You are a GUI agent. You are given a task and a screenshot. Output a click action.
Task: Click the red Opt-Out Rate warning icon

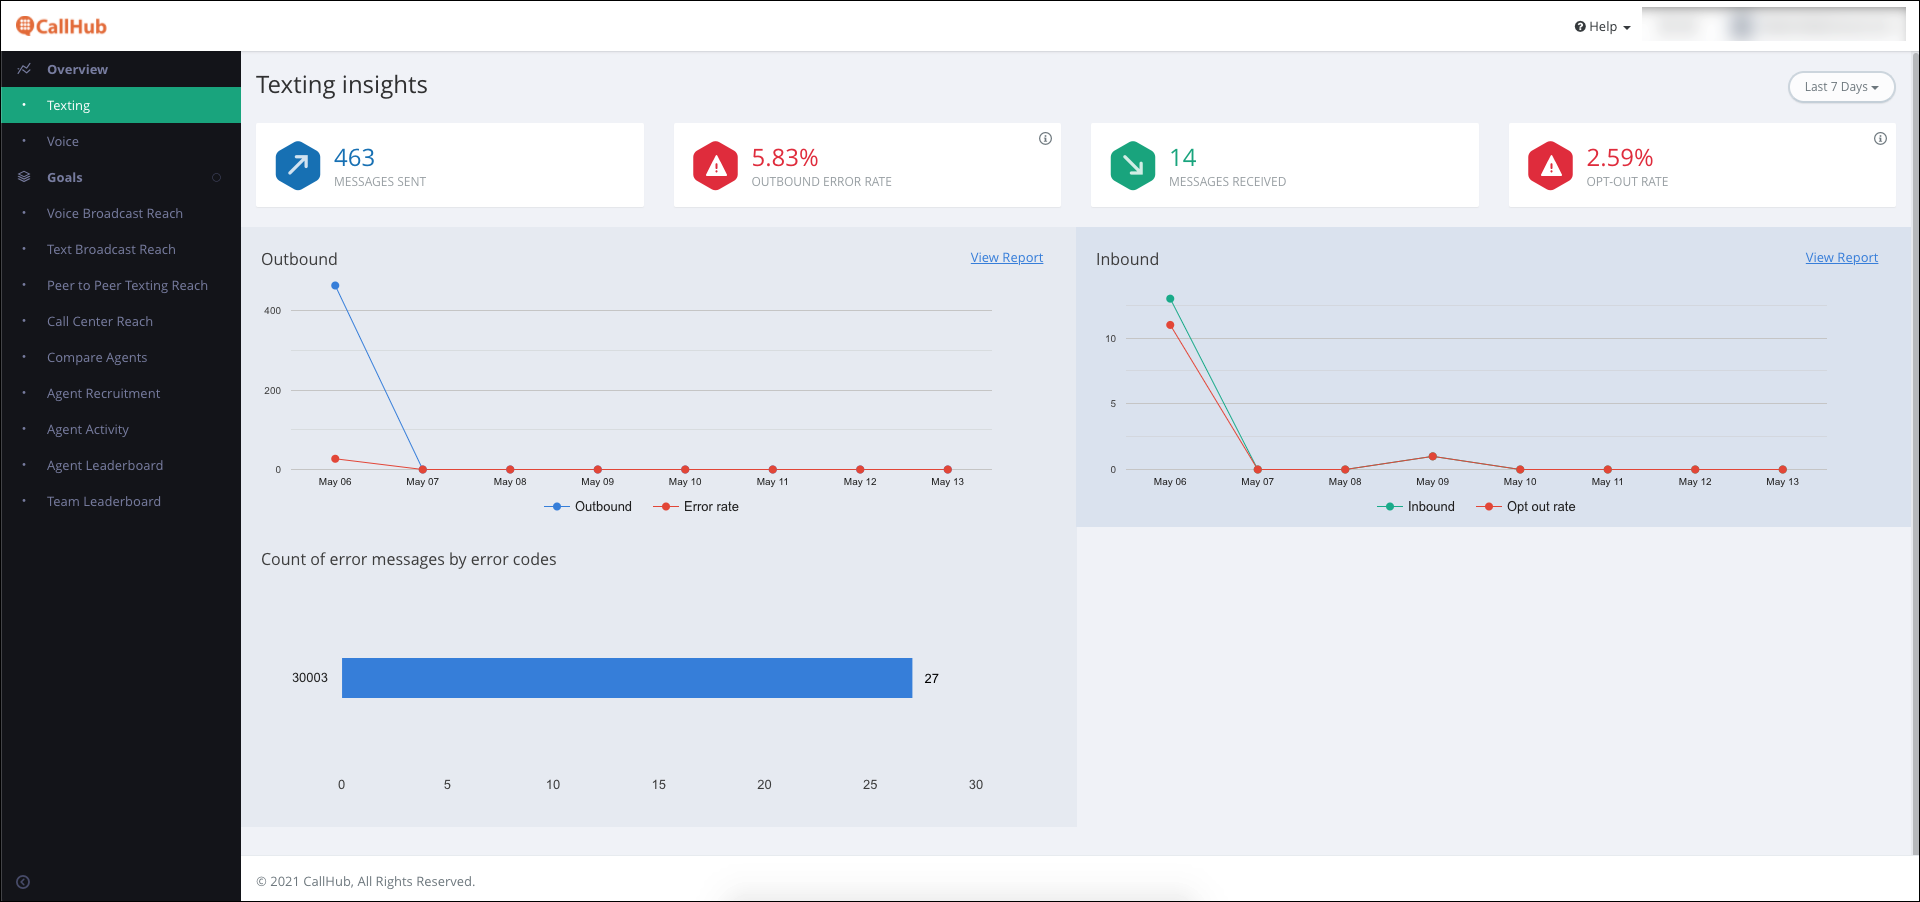click(x=1551, y=165)
